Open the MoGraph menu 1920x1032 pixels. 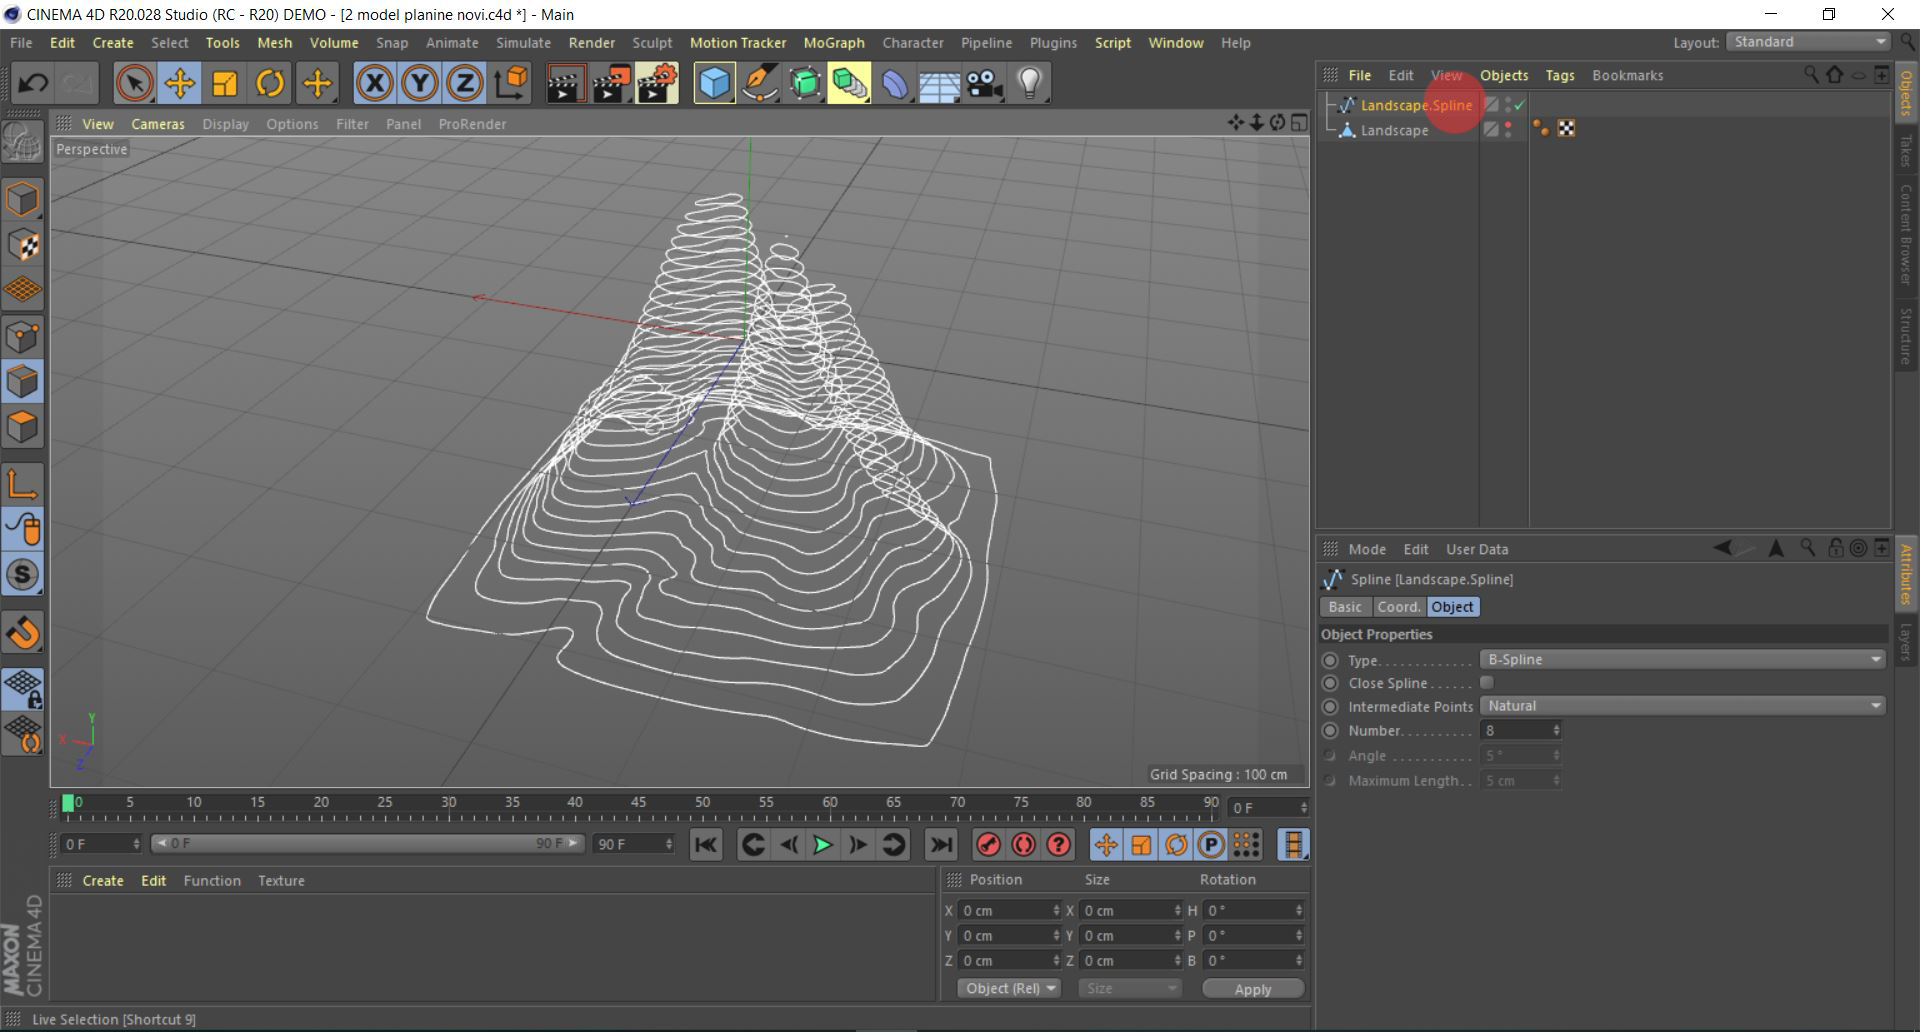(833, 43)
